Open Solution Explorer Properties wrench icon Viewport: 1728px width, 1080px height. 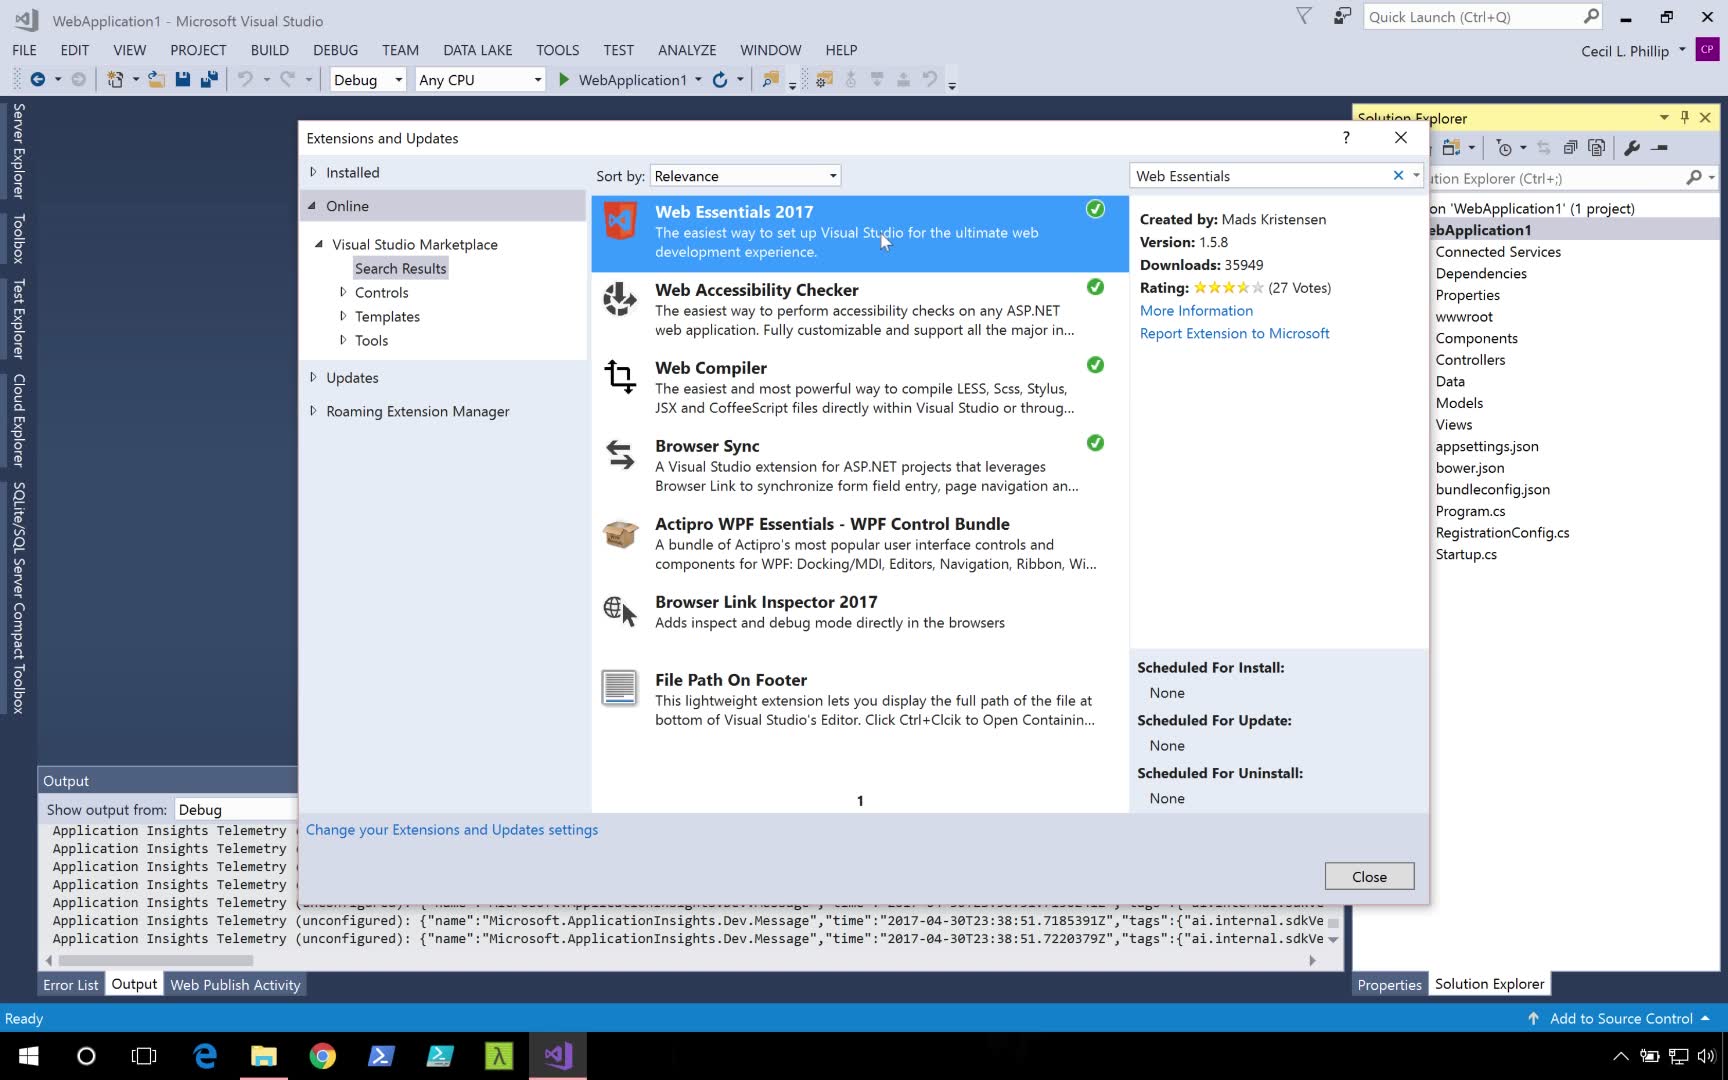[x=1632, y=148]
